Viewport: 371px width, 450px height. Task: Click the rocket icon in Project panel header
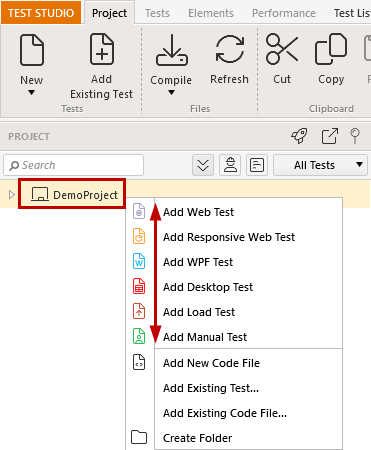pyautogui.click(x=299, y=136)
